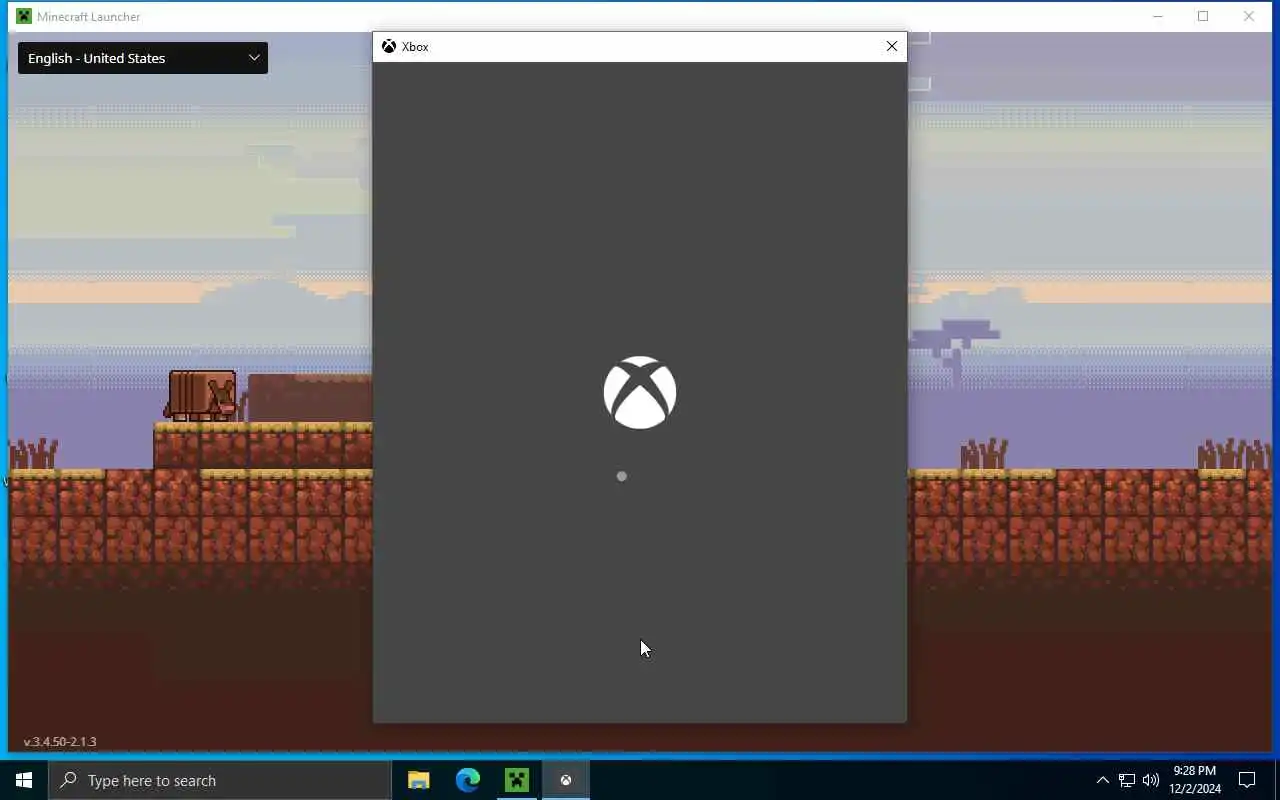The image size is (1280, 800).
Task: Click the Minecraft Launcher title bar icon
Action: tap(24, 16)
